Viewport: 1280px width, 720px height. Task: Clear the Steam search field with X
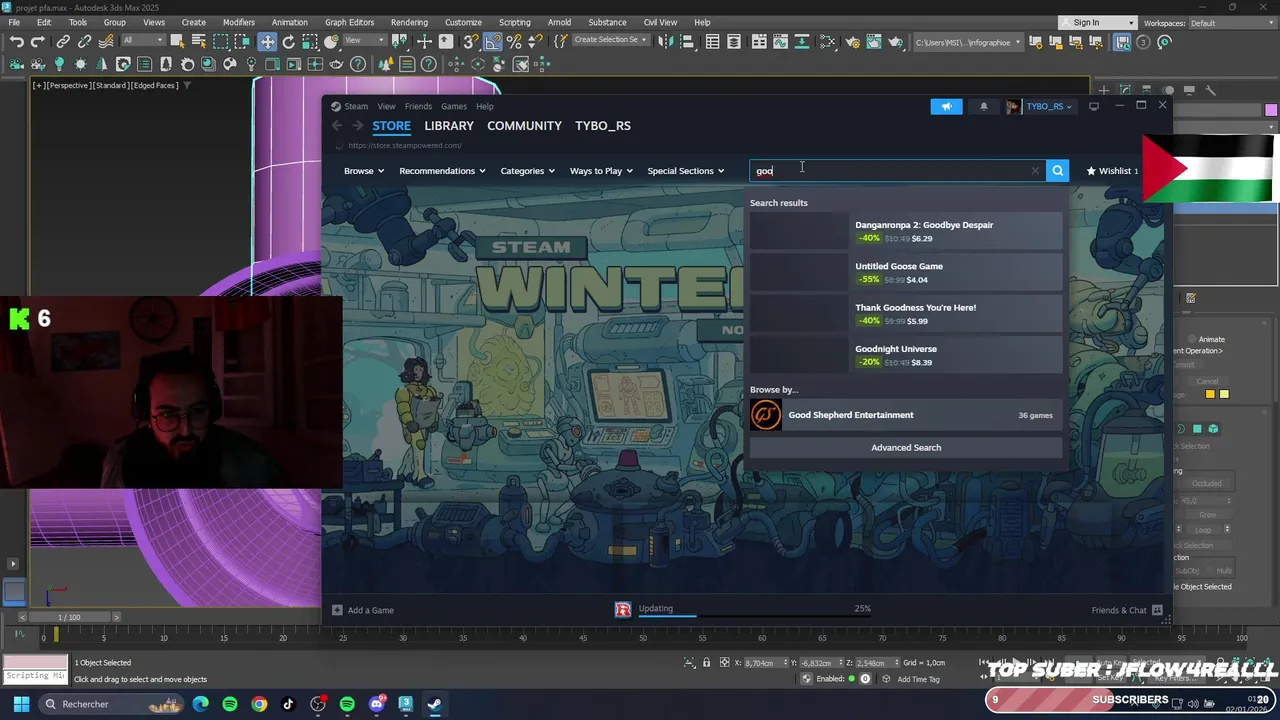(x=1035, y=171)
